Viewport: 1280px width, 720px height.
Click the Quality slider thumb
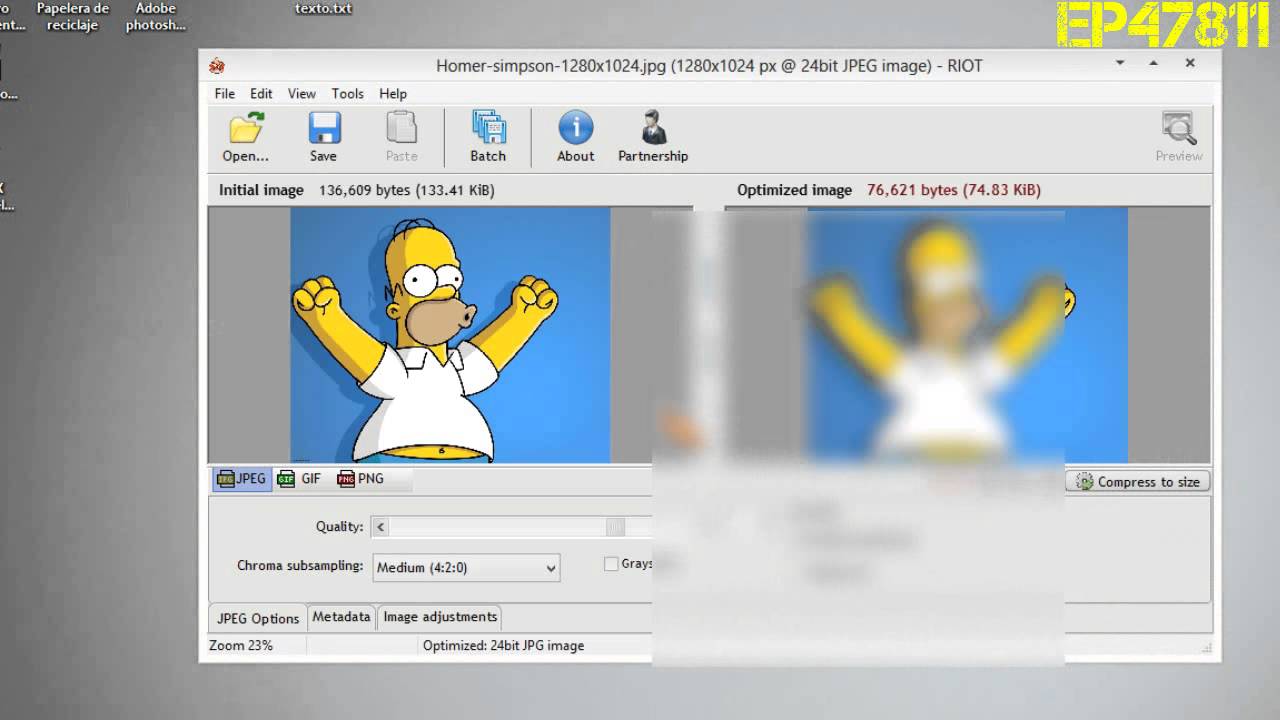coord(615,527)
